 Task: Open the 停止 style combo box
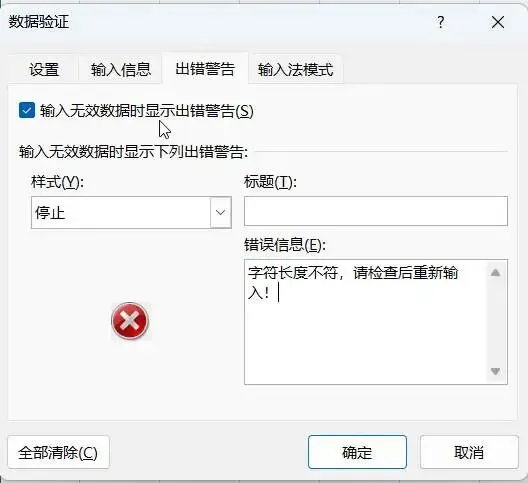pos(131,213)
